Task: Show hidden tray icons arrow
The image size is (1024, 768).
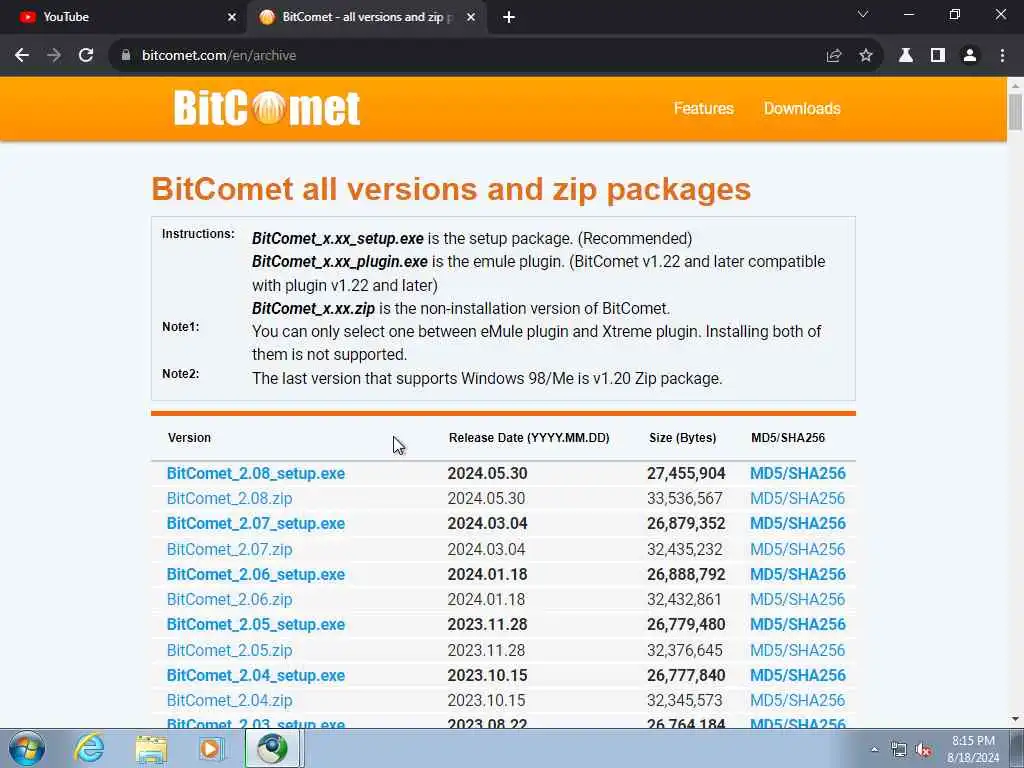Action: tap(874, 750)
